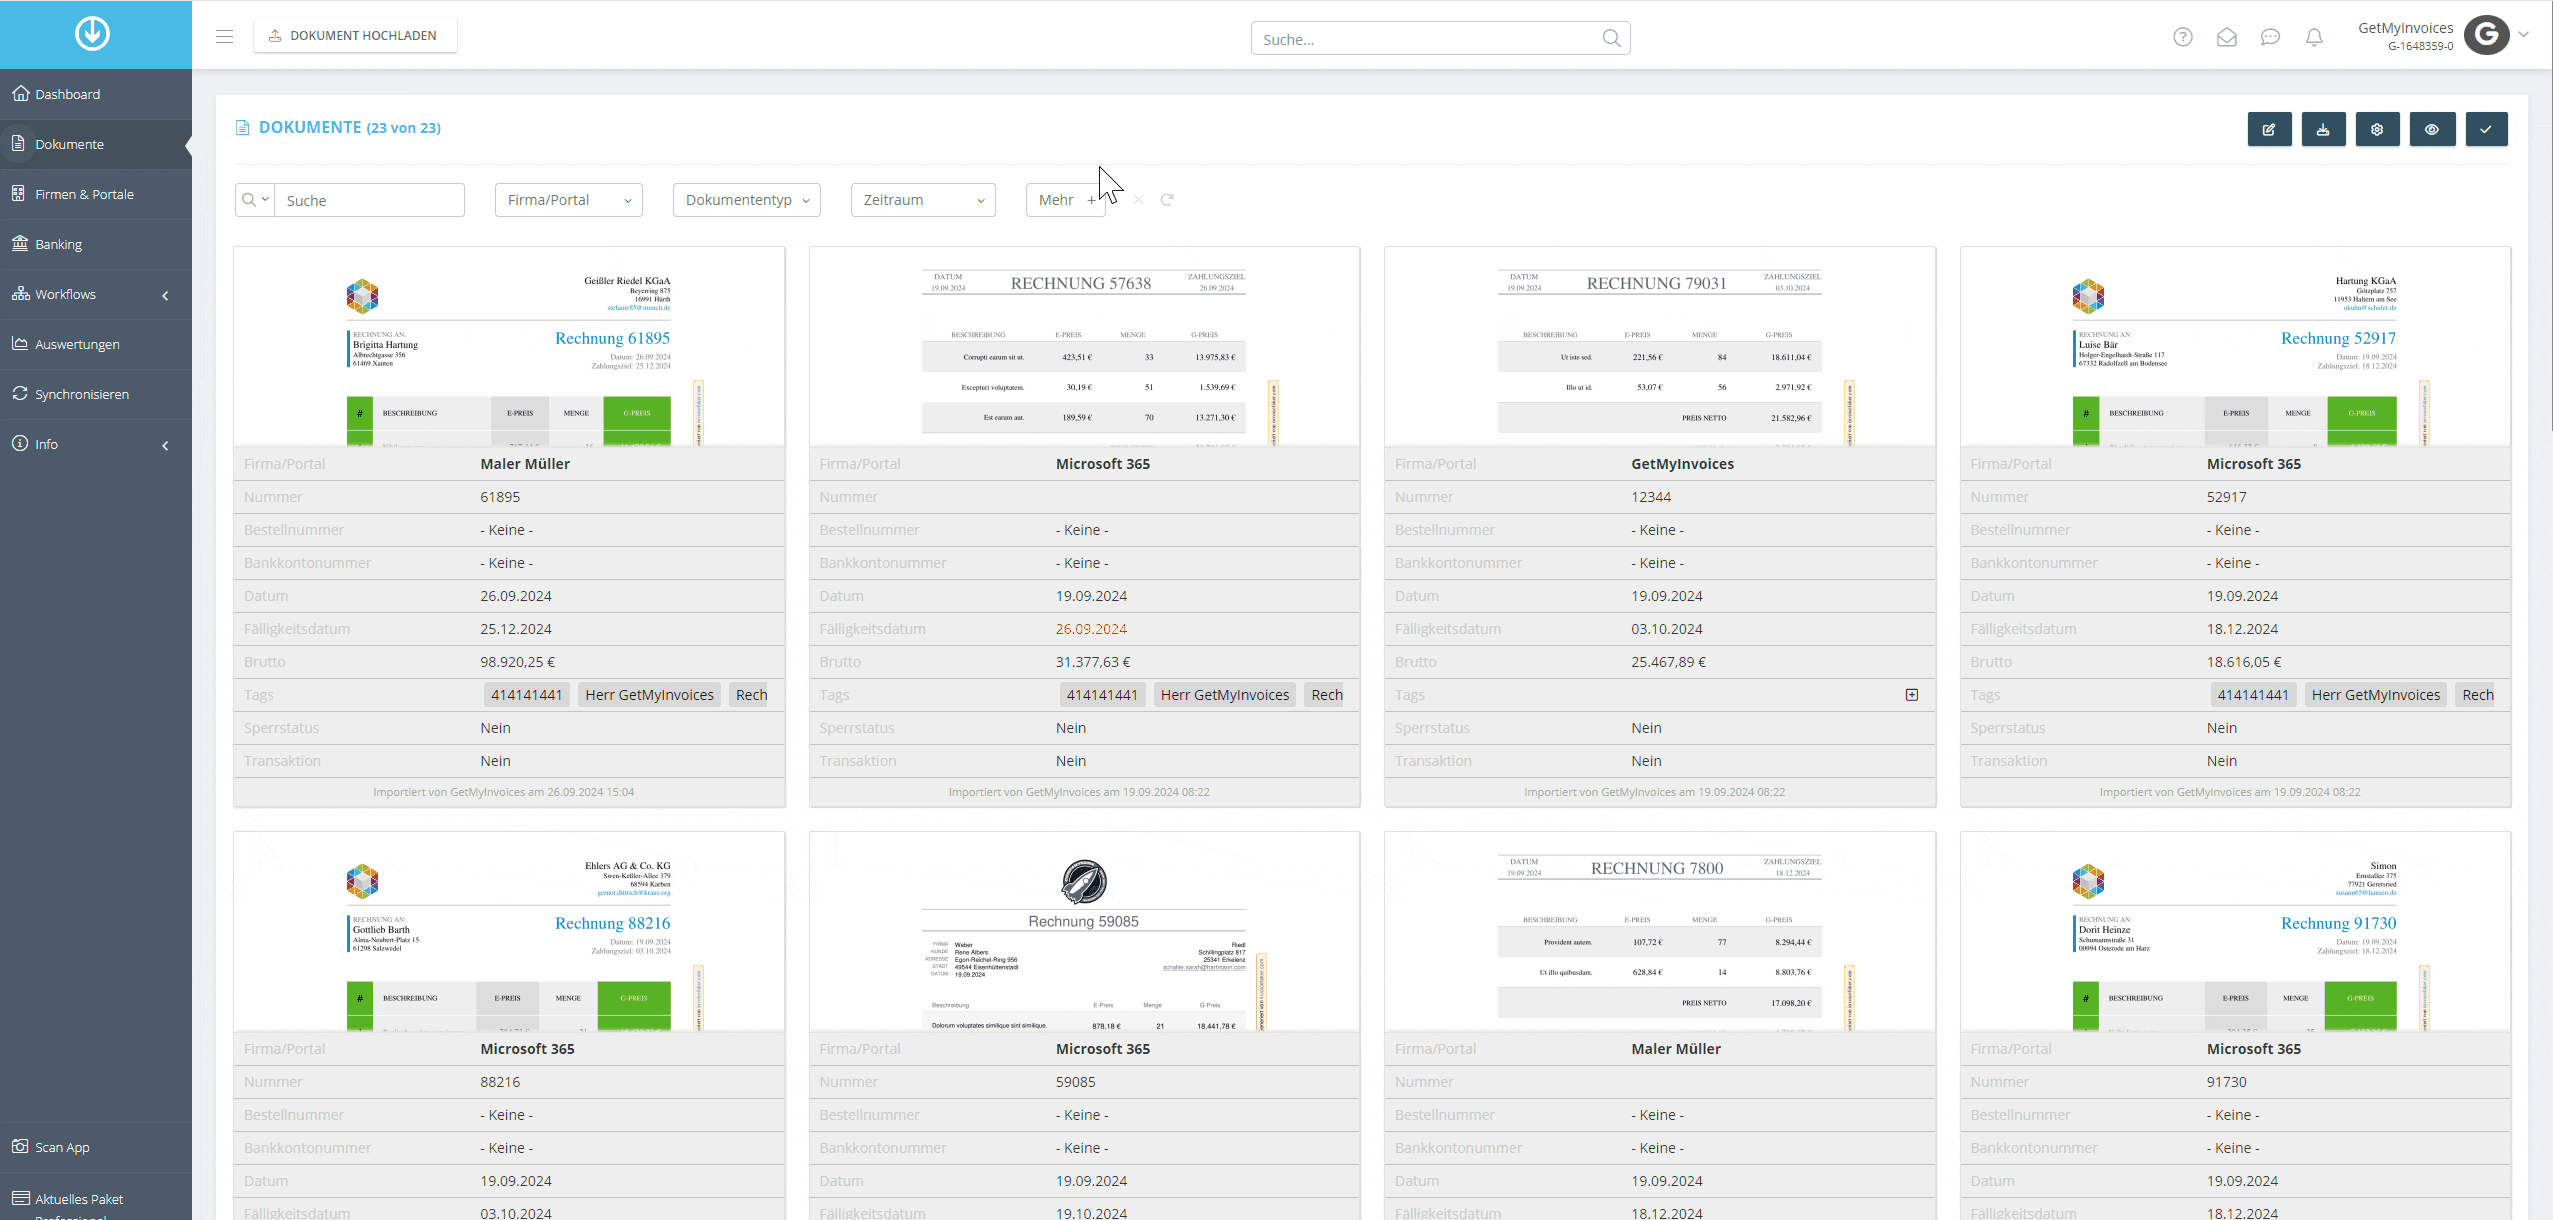
Task: Expand the Info sidebar item
Action: click(96, 444)
